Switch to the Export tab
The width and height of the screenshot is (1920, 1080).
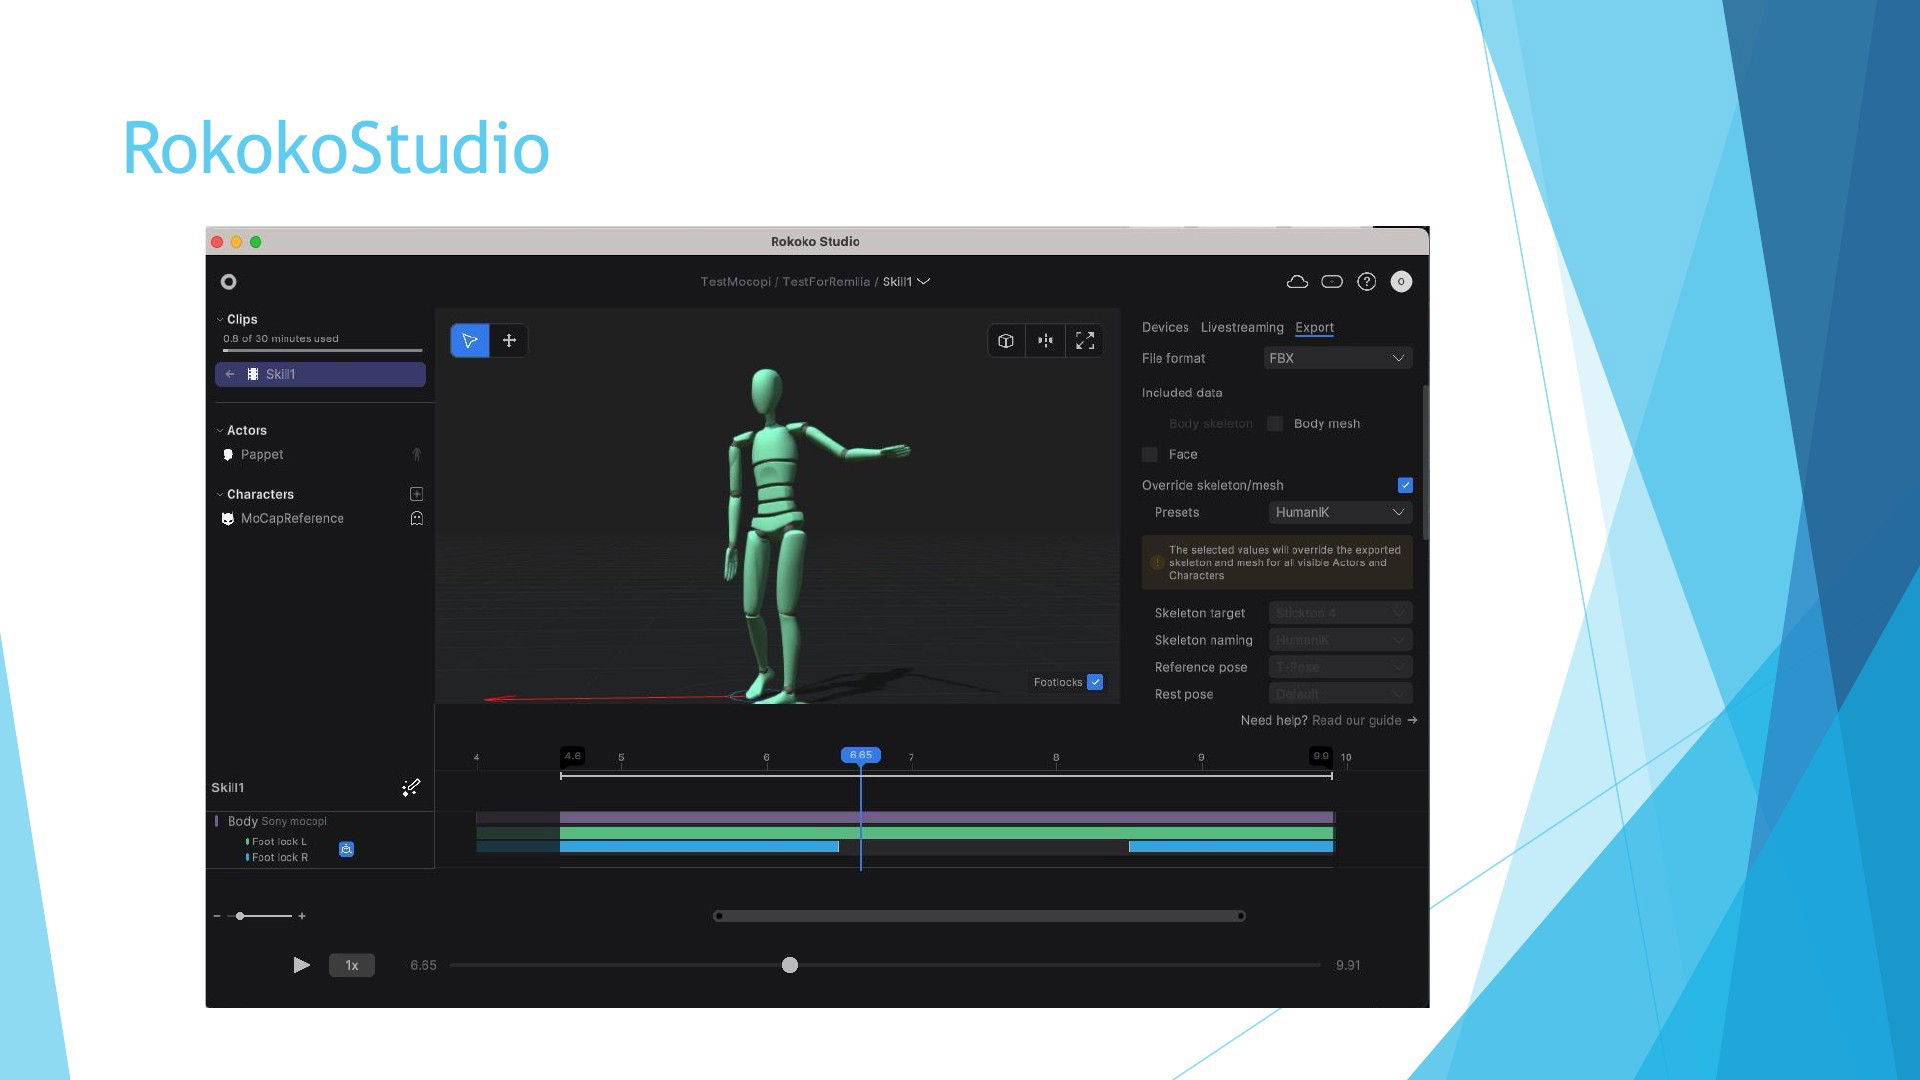coord(1314,328)
